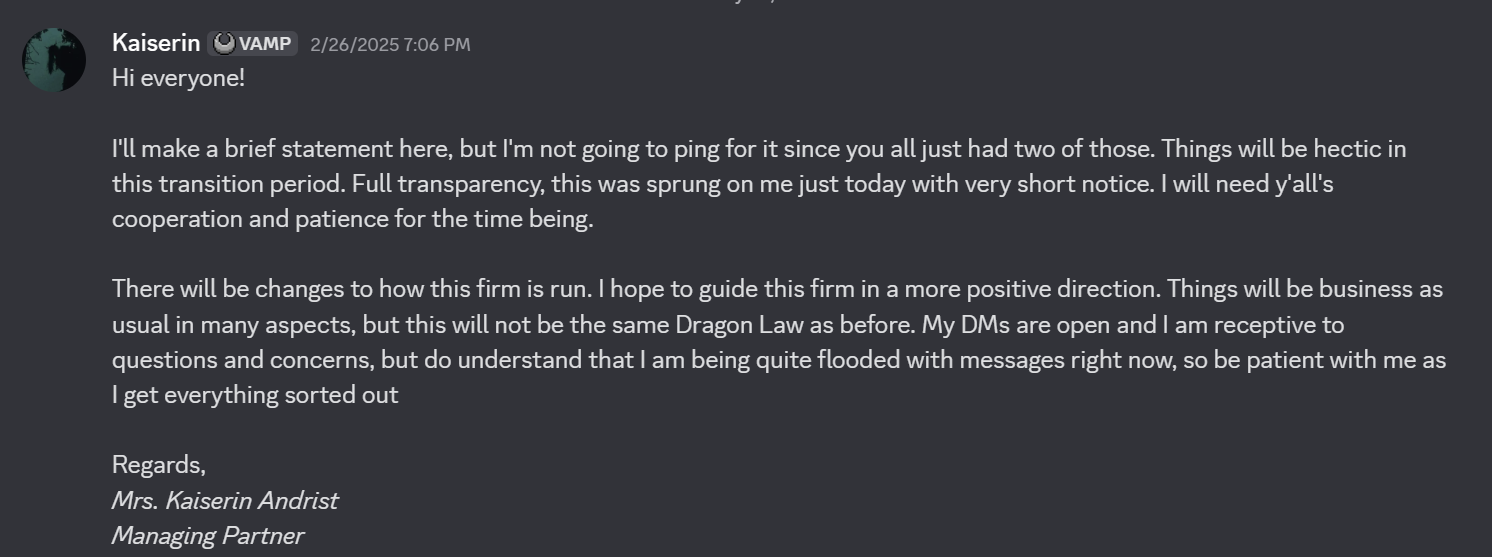The image size is (1492, 557).
Task: Click the "Hi everyone!" greeting line
Action: pyautogui.click(x=178, y=78)
